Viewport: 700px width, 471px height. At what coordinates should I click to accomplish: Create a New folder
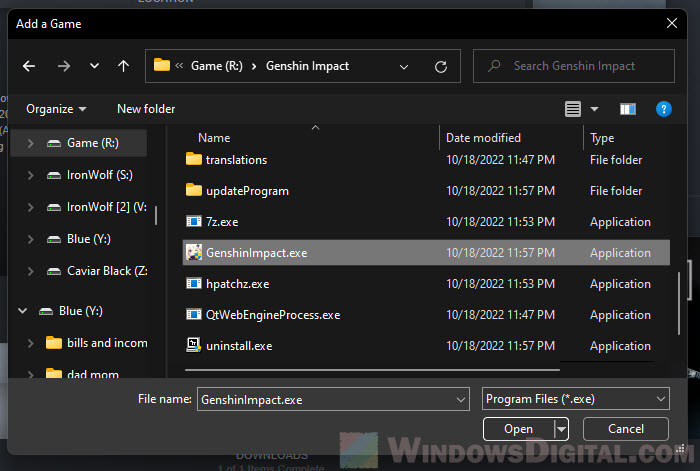point(146,109)
